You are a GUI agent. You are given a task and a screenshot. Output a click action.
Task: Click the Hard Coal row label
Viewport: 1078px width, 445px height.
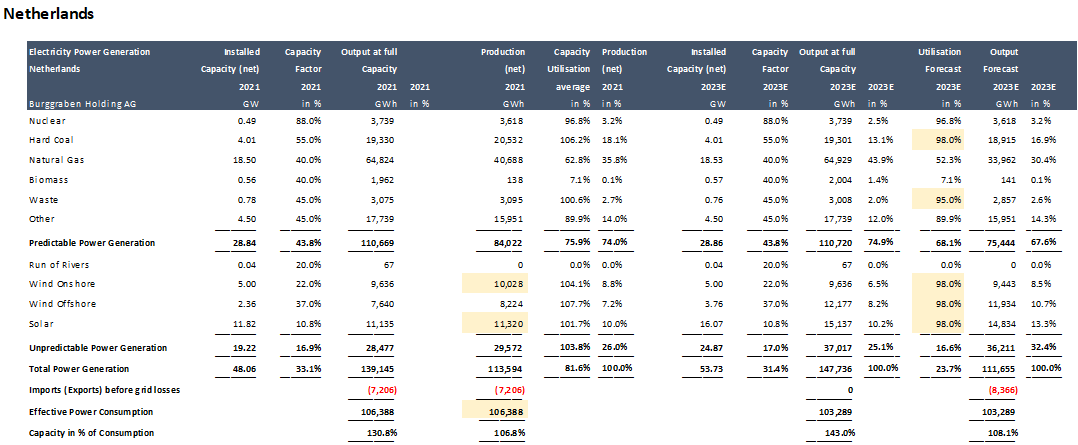(x=53, y=140)
